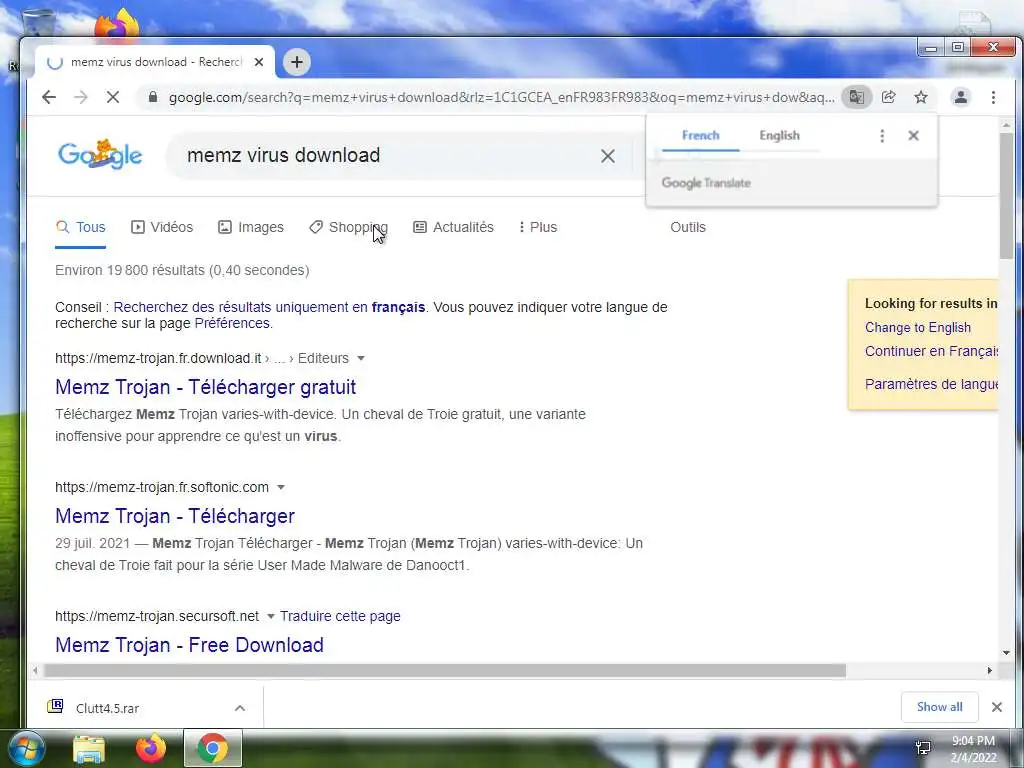Open translate popup options menu

(882, 135)
